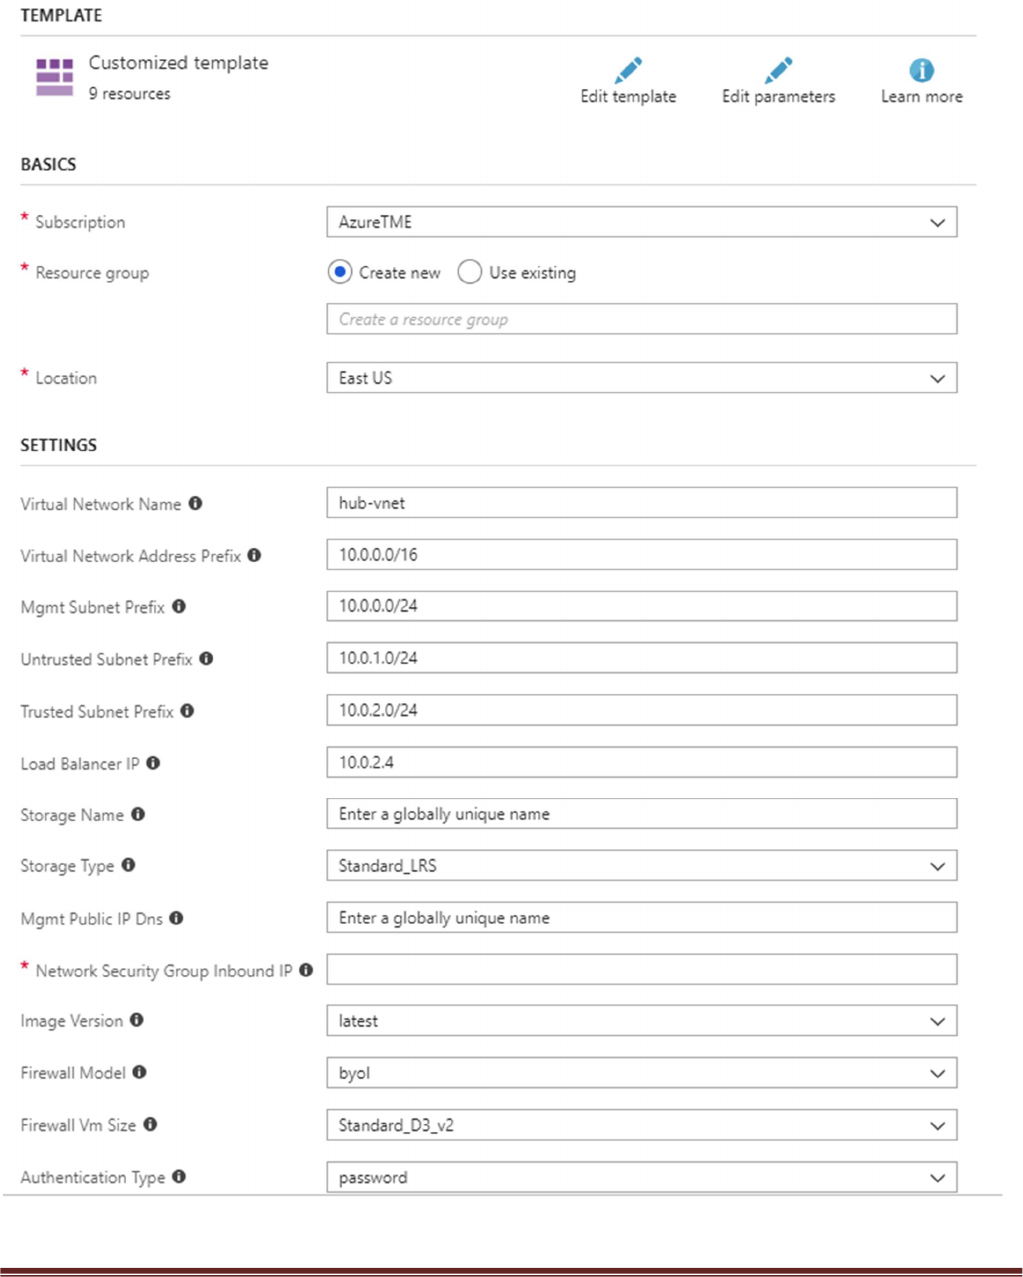Show info tooltip for Storage Type
This screenshot has height=1277, width=1023.
pos(128,865)
